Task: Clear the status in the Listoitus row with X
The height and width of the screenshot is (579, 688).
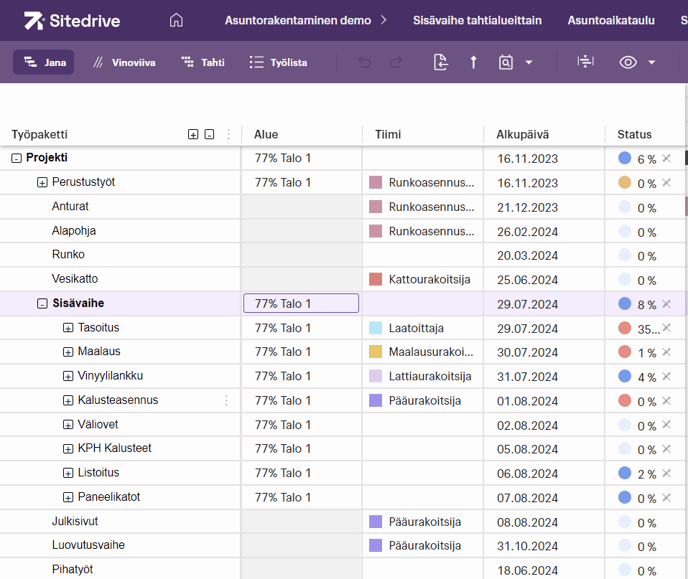Action: (666, 473)
